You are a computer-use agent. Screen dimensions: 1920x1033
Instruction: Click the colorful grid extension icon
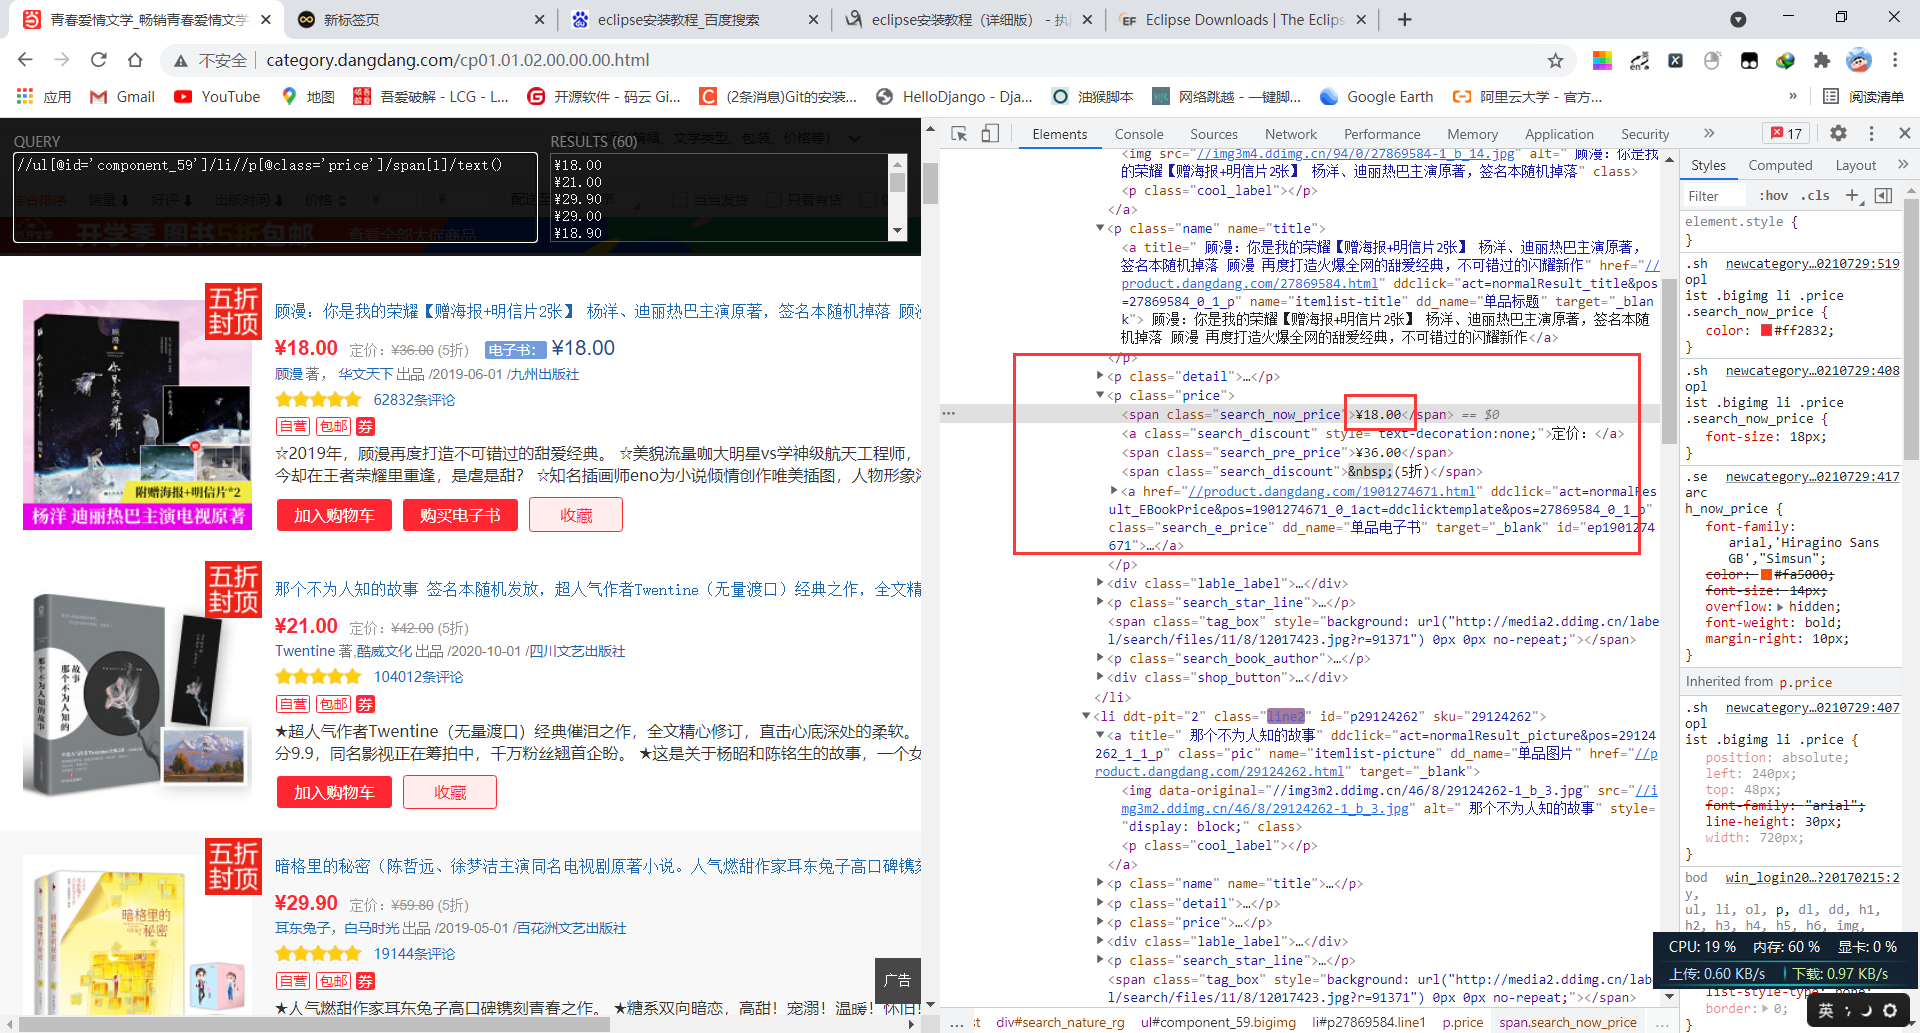tap(1602, 60)
